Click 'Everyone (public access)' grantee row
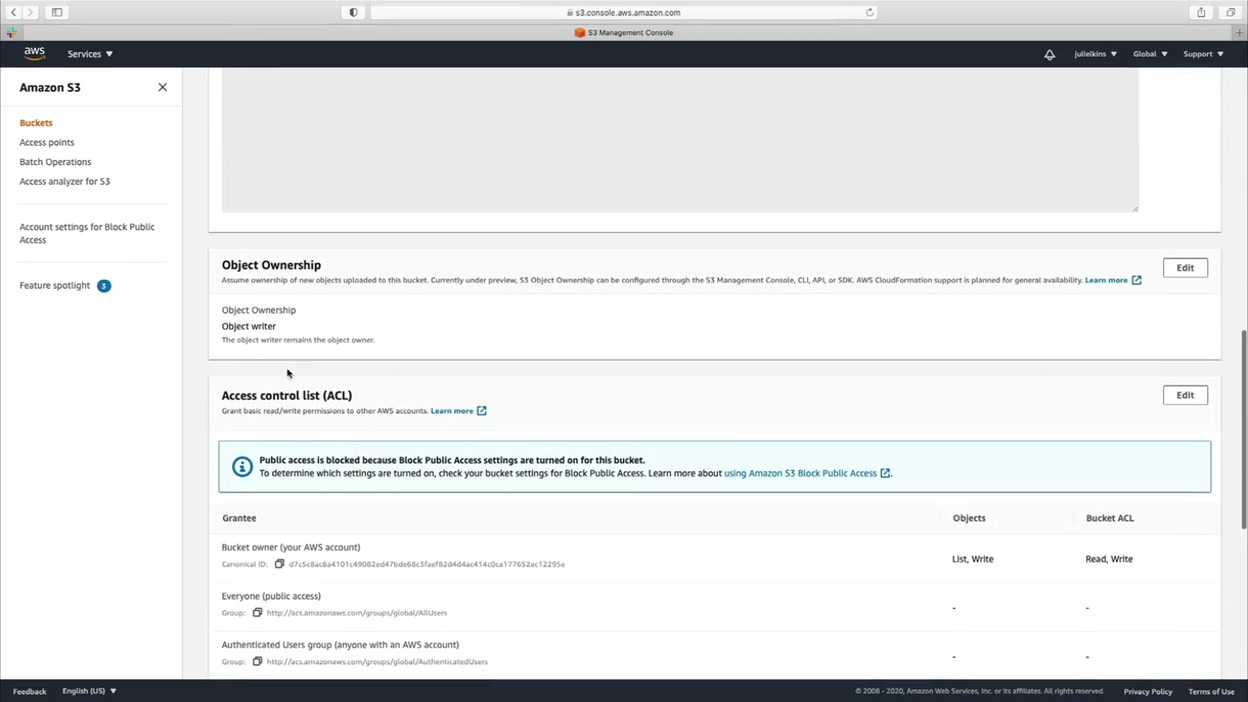The image size is (1248, 702). pos(714,605)
